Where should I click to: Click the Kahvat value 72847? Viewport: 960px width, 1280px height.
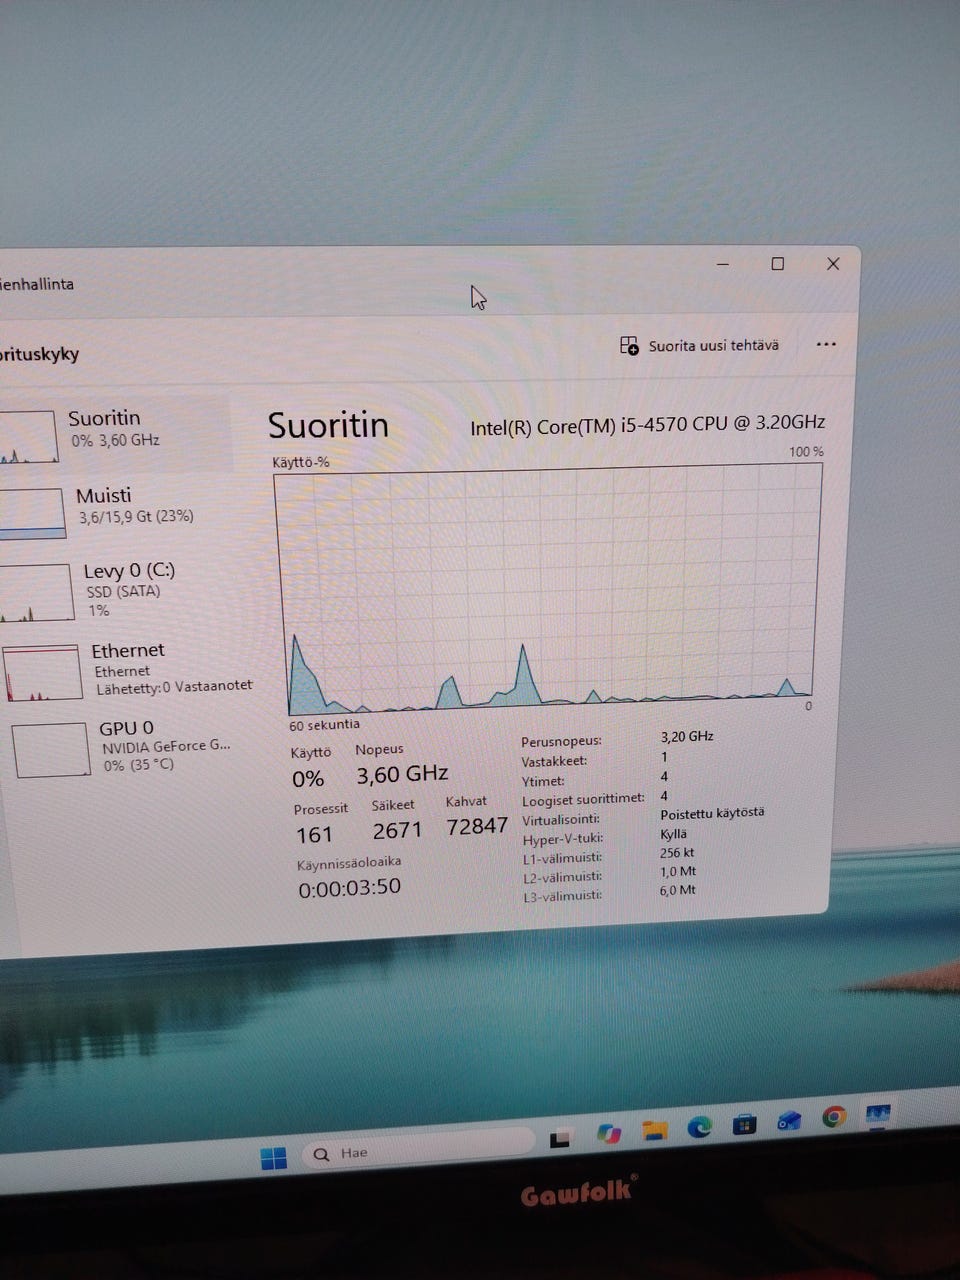[477, 827]
